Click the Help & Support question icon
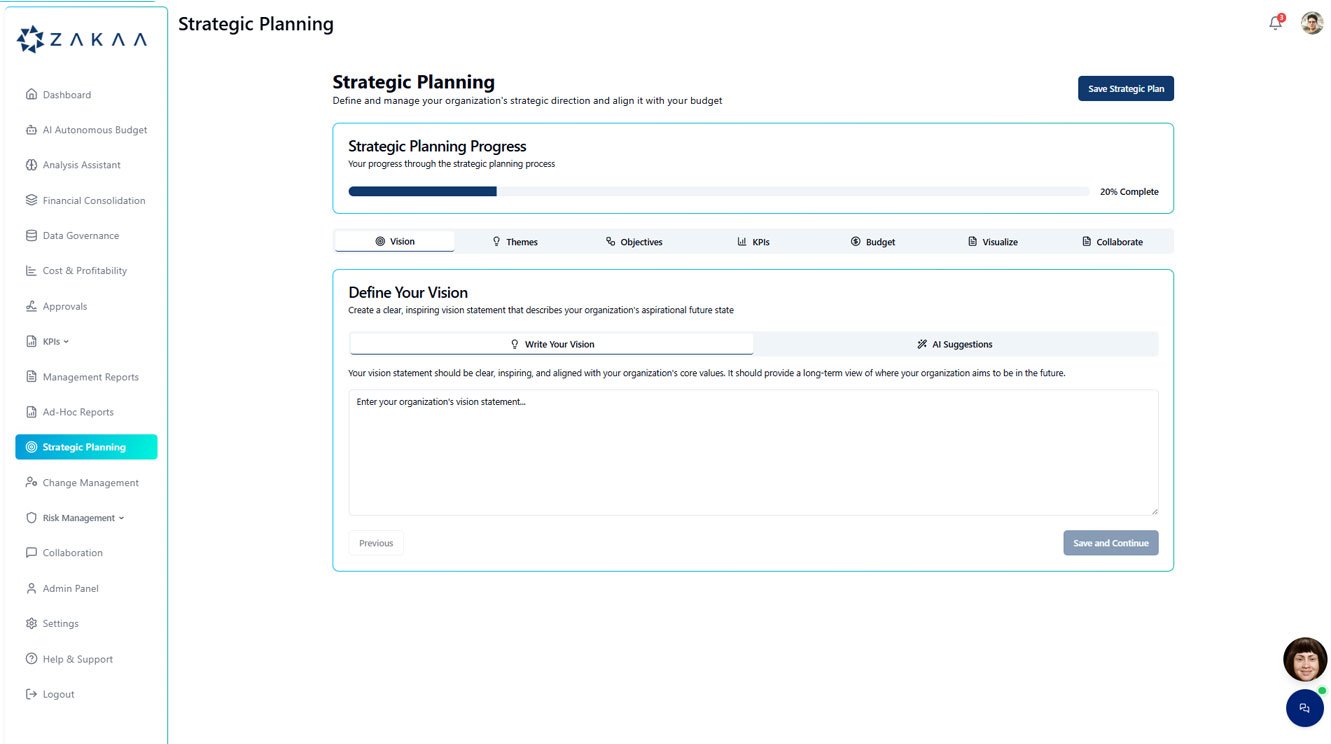 [31, 659]
